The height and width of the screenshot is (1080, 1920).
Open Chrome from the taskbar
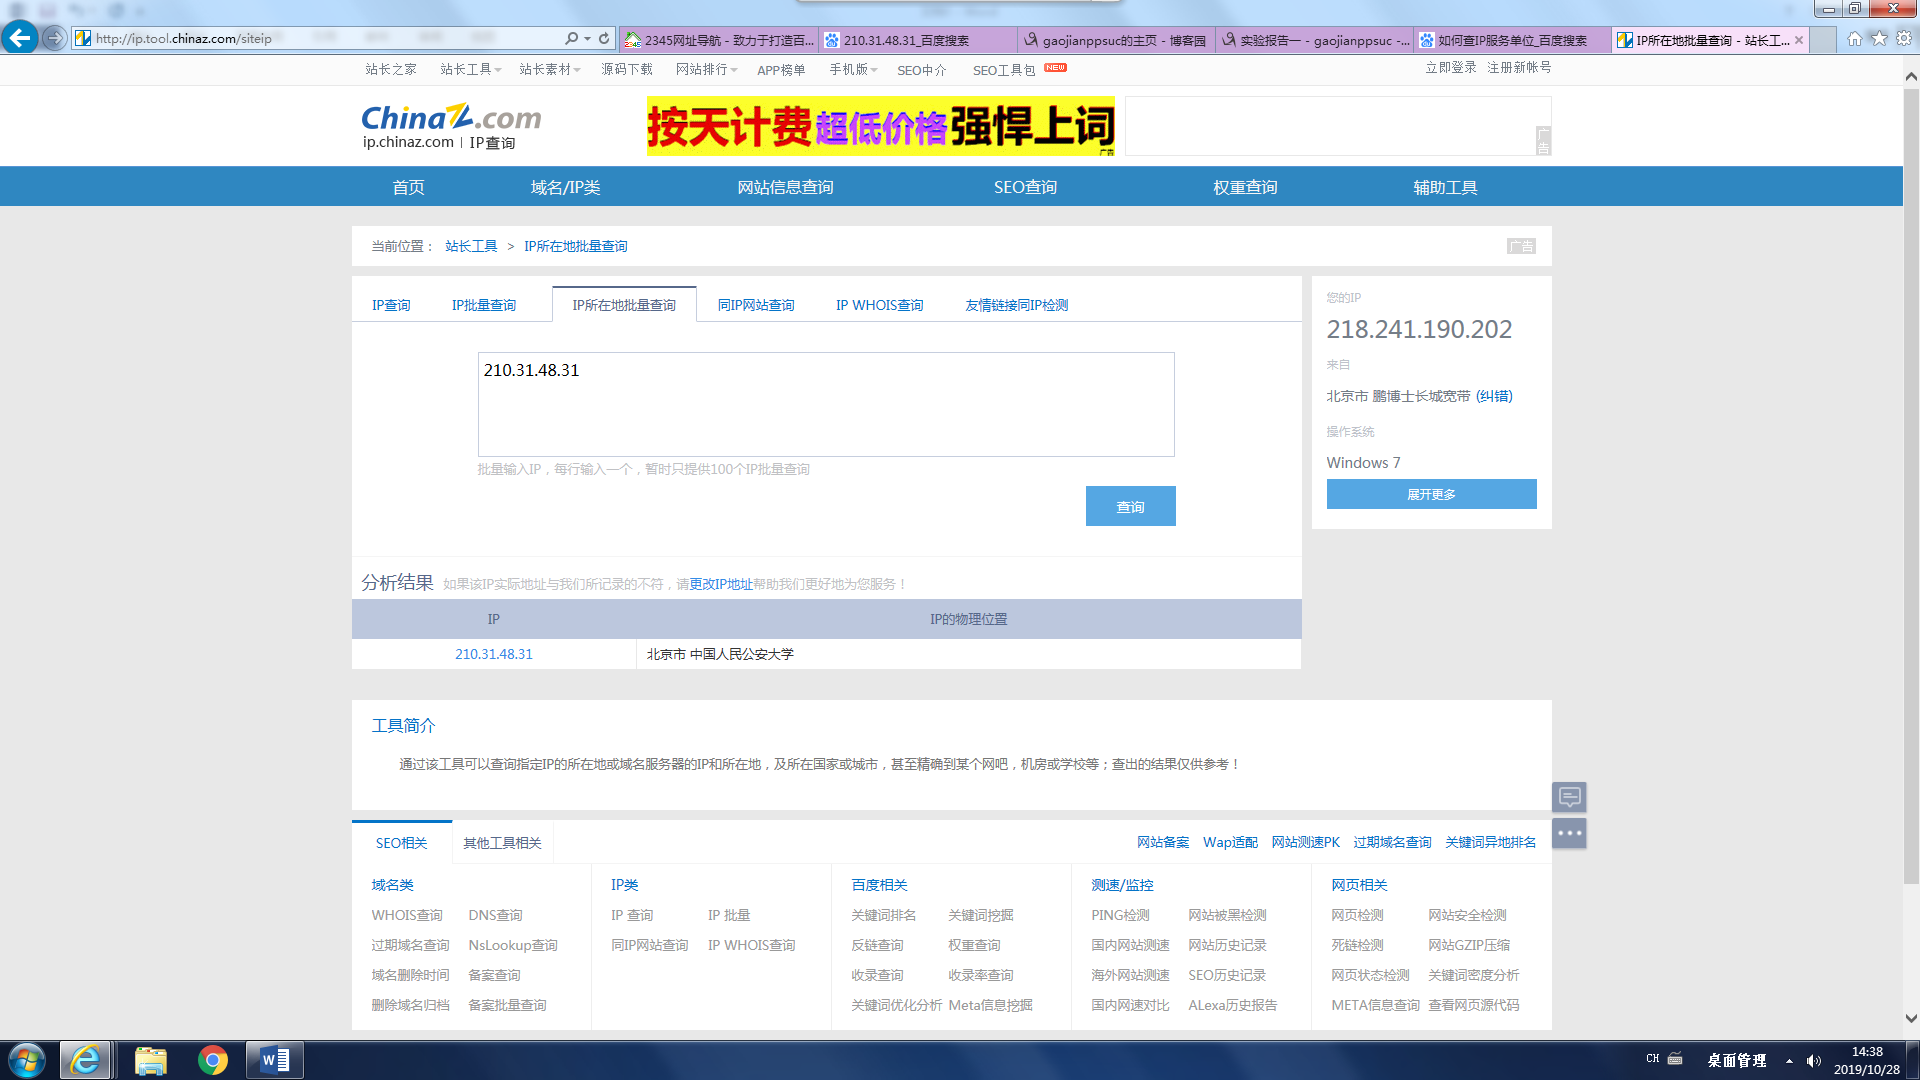click(212, 1060)
